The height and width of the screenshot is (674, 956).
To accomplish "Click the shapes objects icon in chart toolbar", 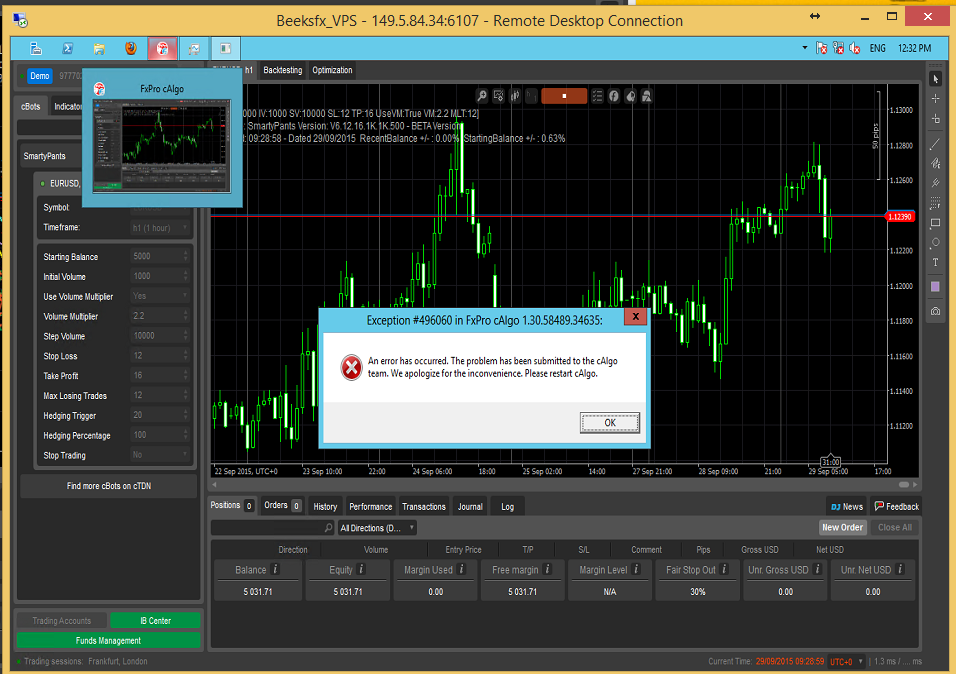I will 646,96.
